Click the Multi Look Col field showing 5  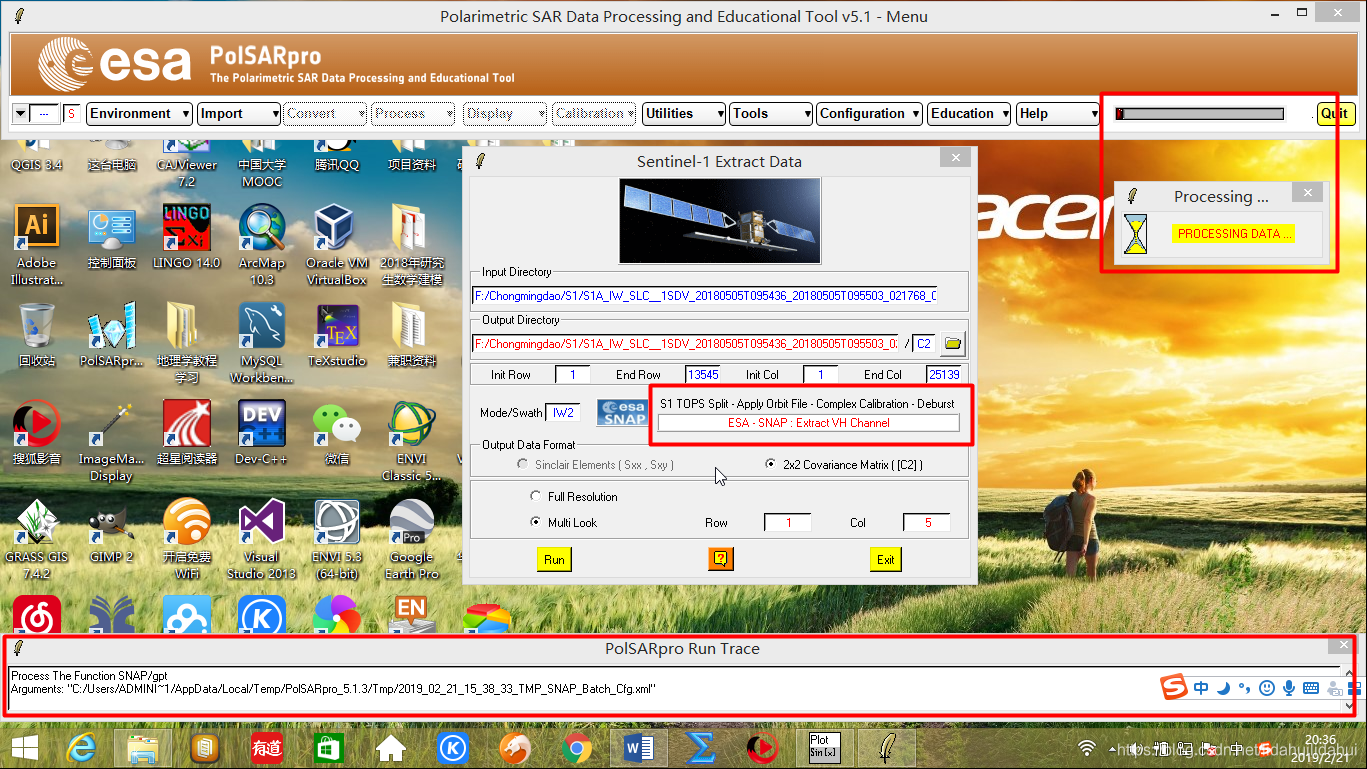[927, 523]
